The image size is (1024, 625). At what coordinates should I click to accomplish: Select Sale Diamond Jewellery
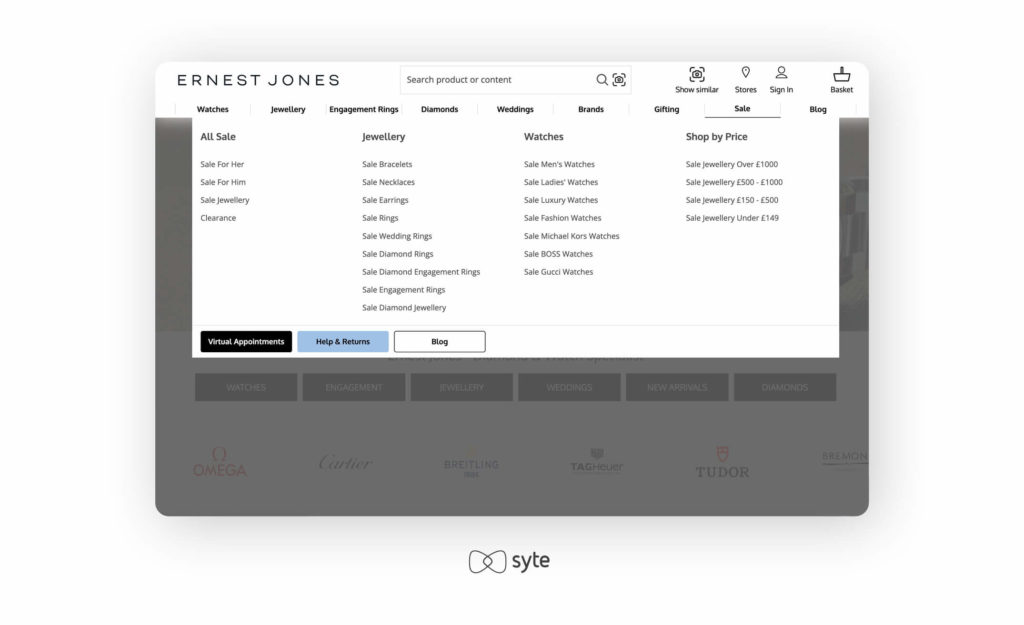[x=404, y=308]
